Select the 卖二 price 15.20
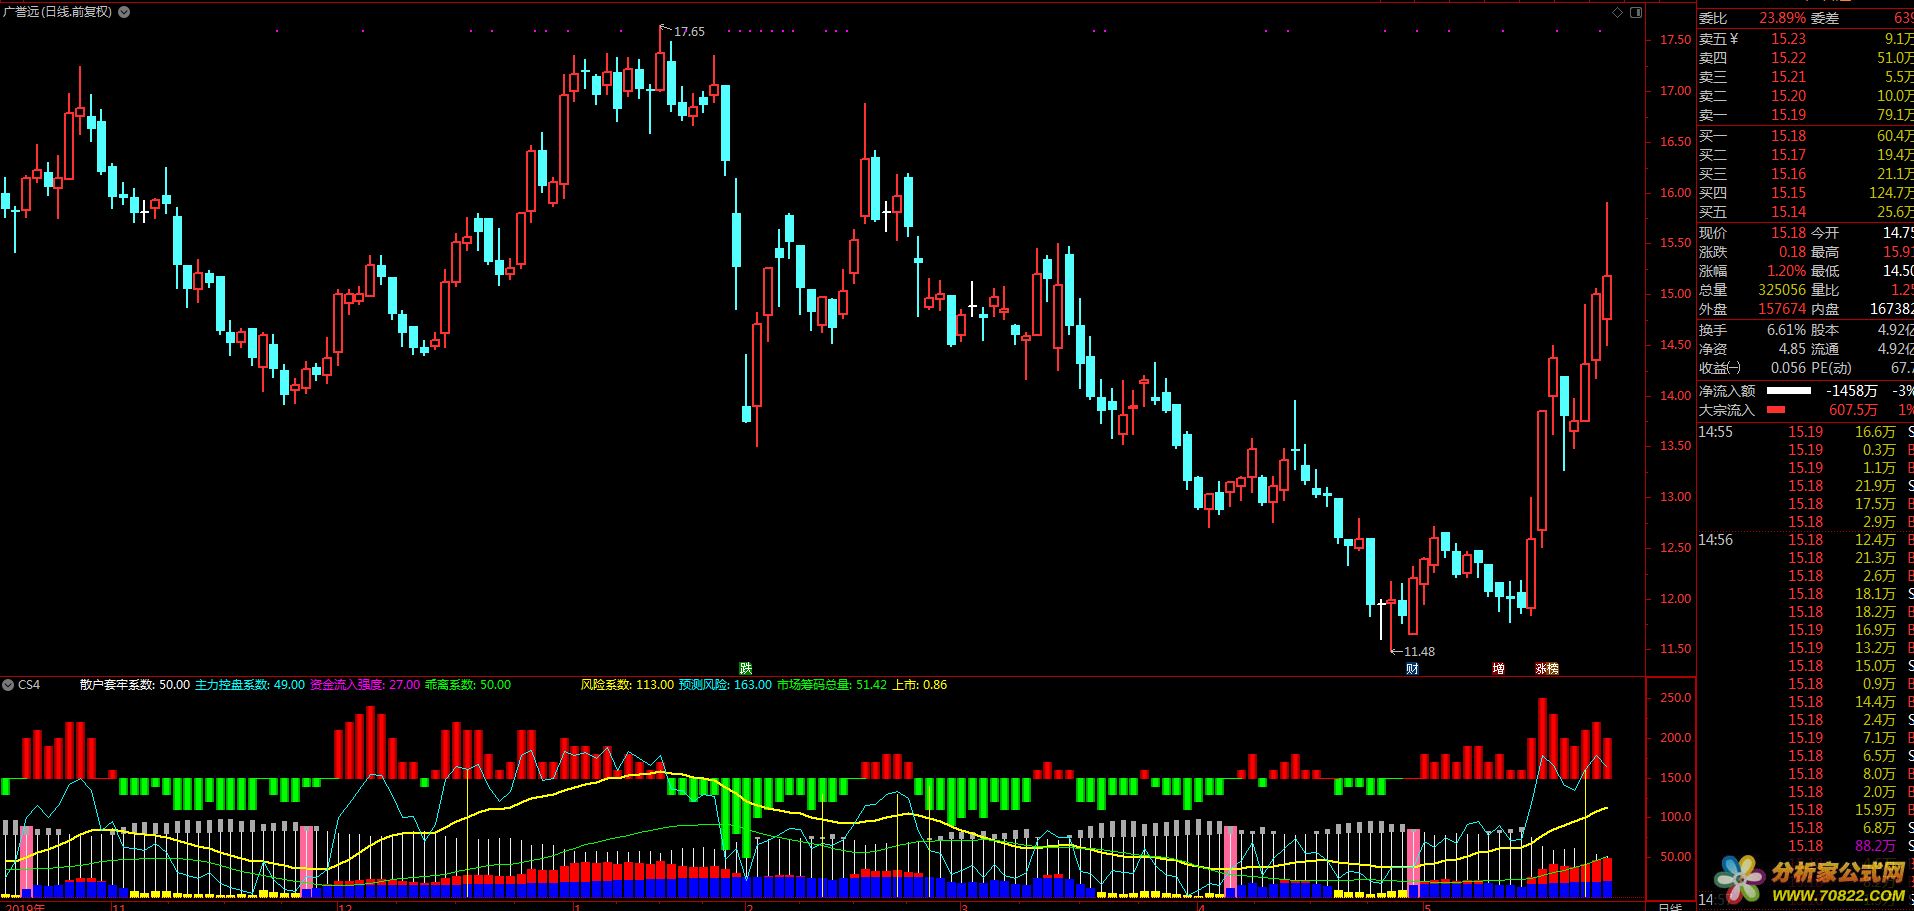Viewport: 1914px width, 911px height. pos(1788,96)
